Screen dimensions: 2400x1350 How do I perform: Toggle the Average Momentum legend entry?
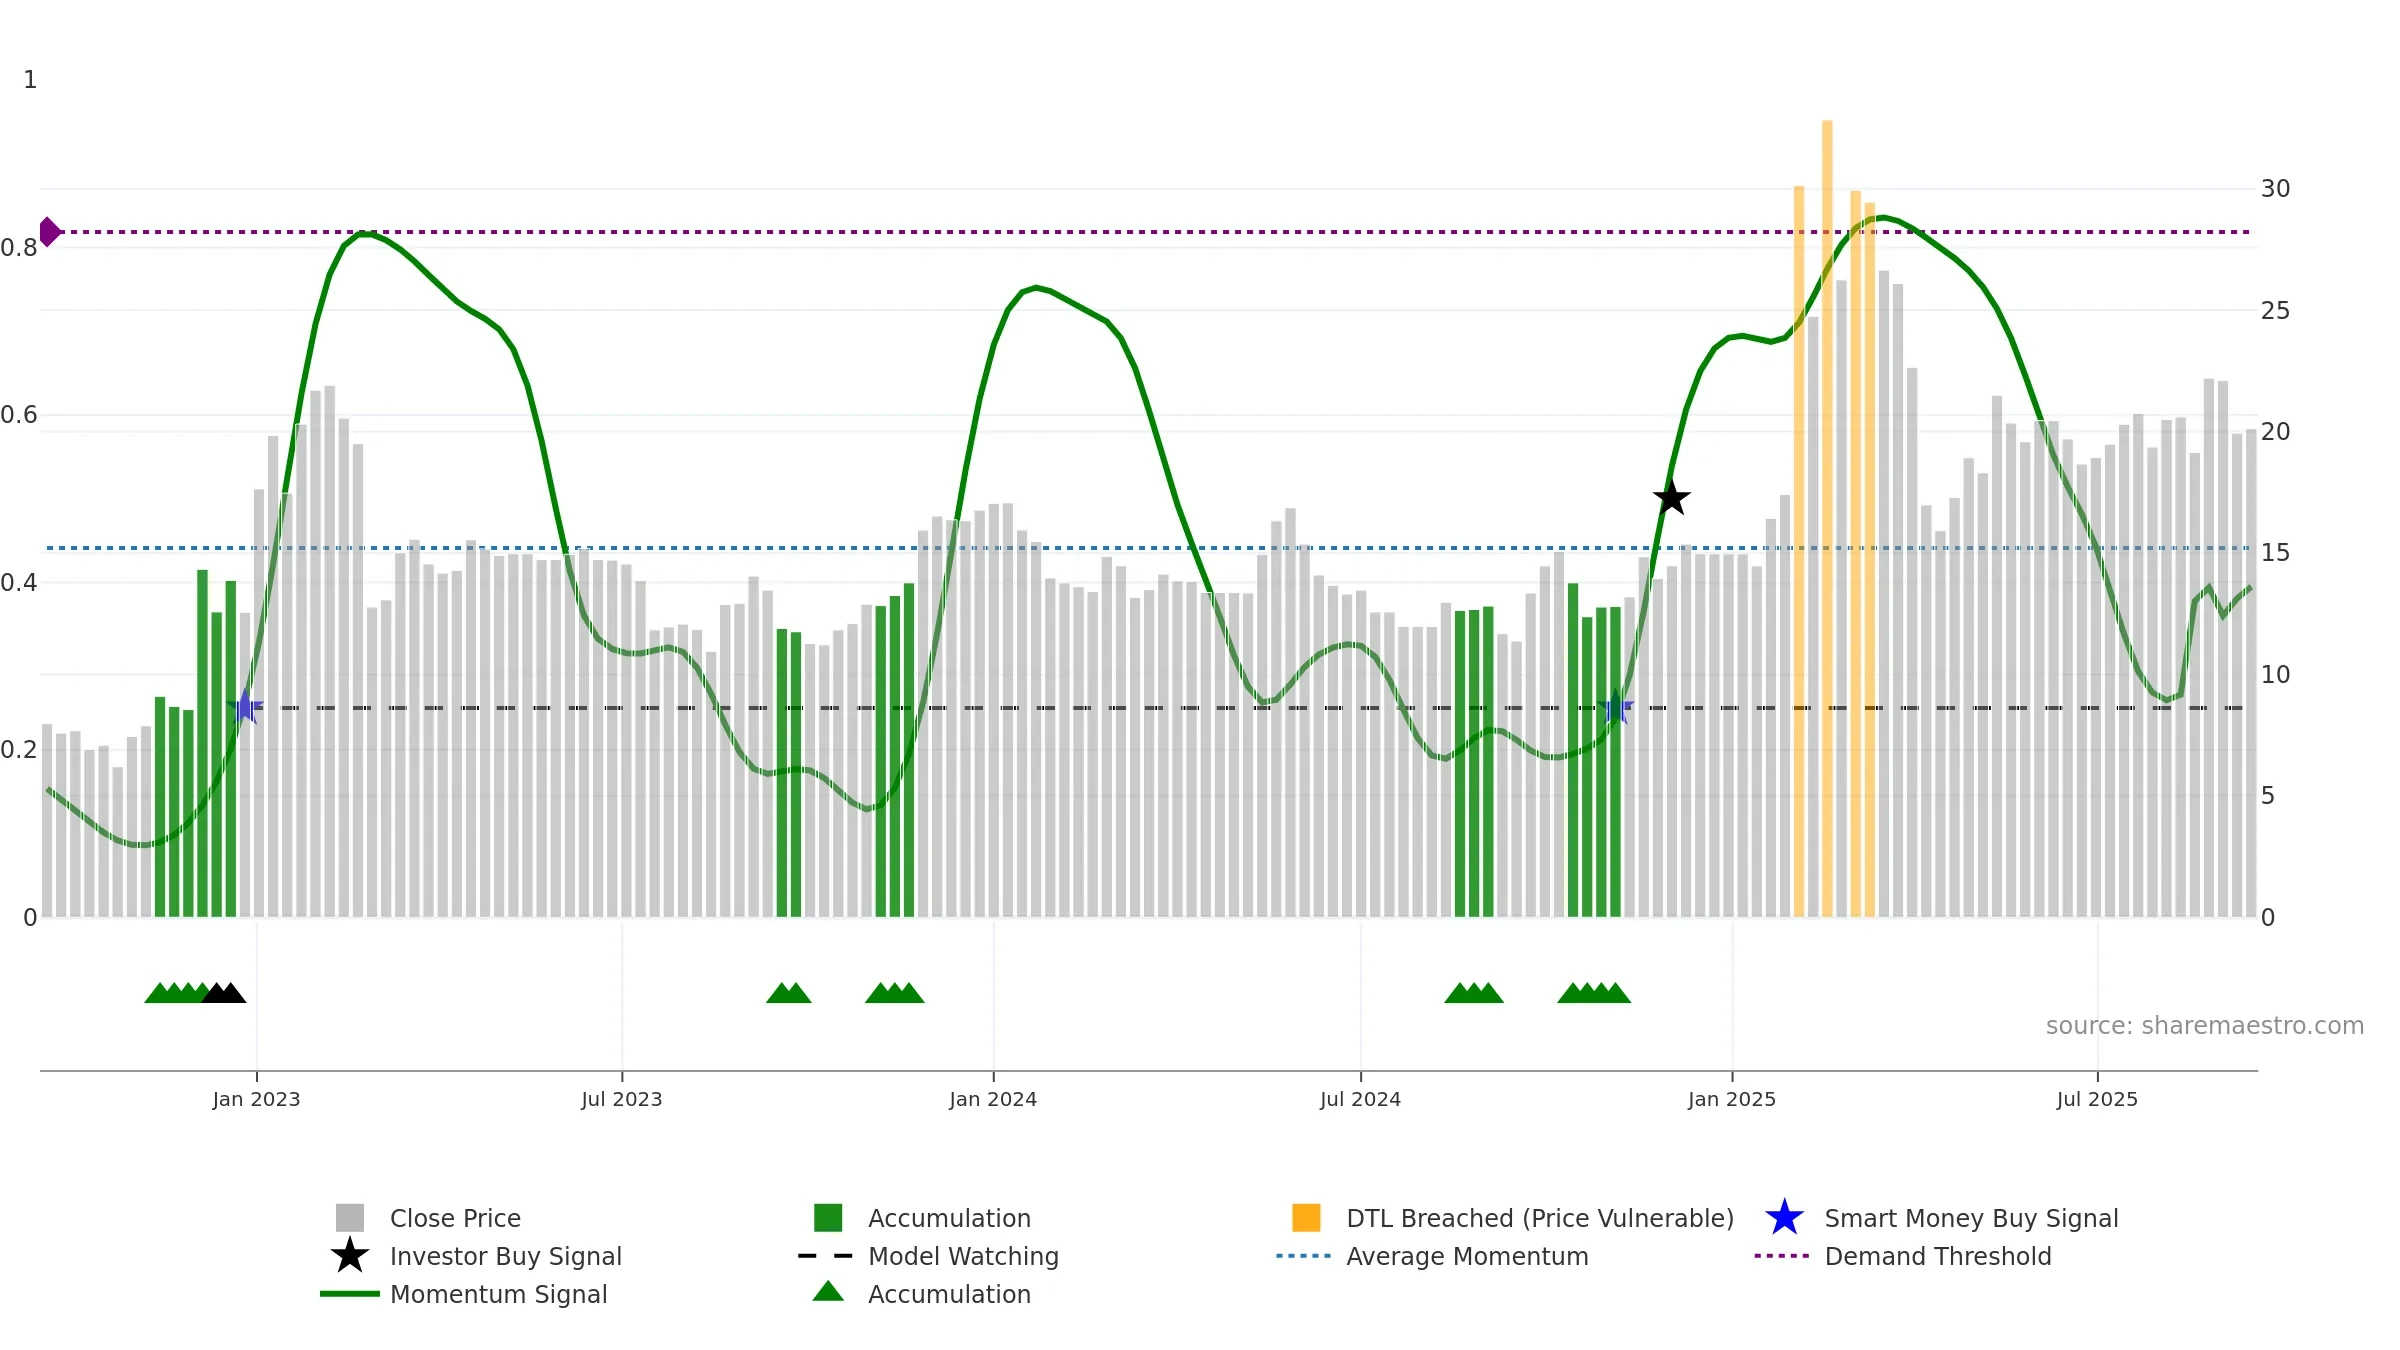[x=1467, y=1256]
